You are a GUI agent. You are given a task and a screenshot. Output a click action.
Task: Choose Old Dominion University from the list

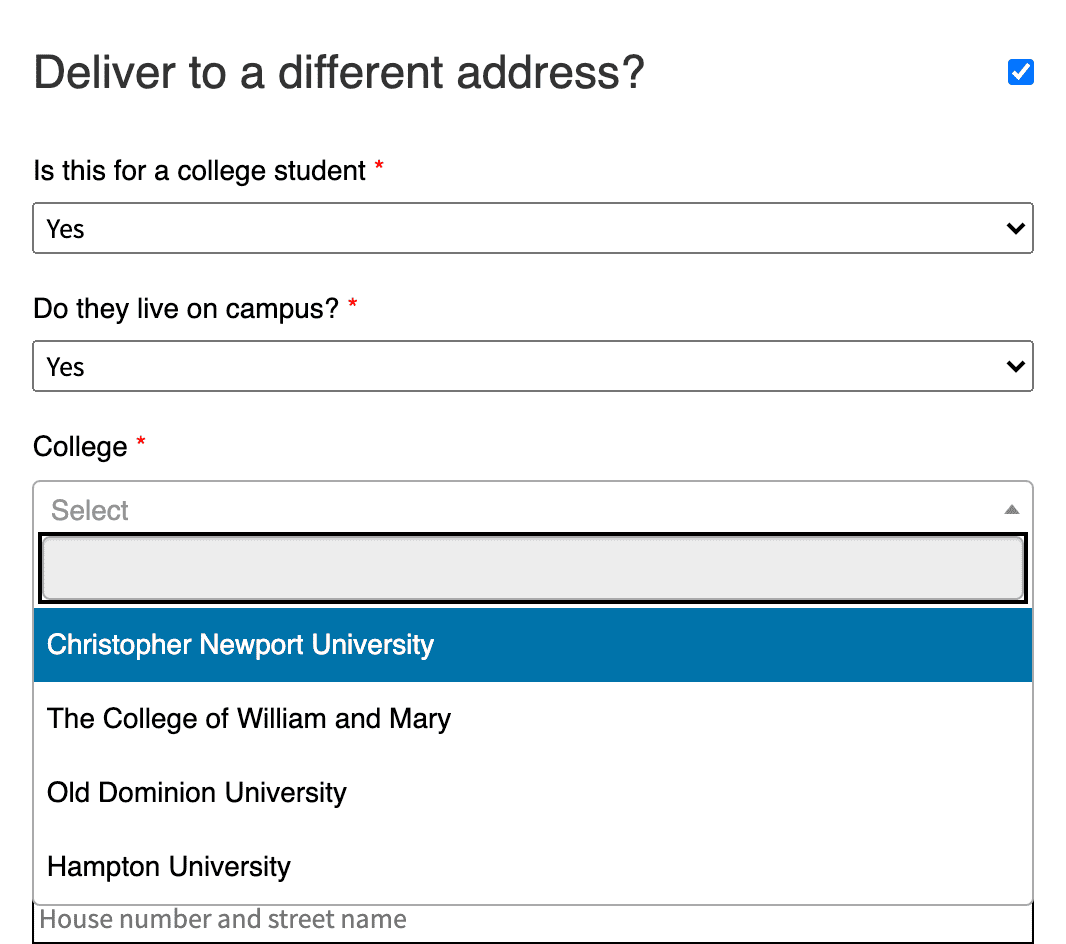[533, 793]
